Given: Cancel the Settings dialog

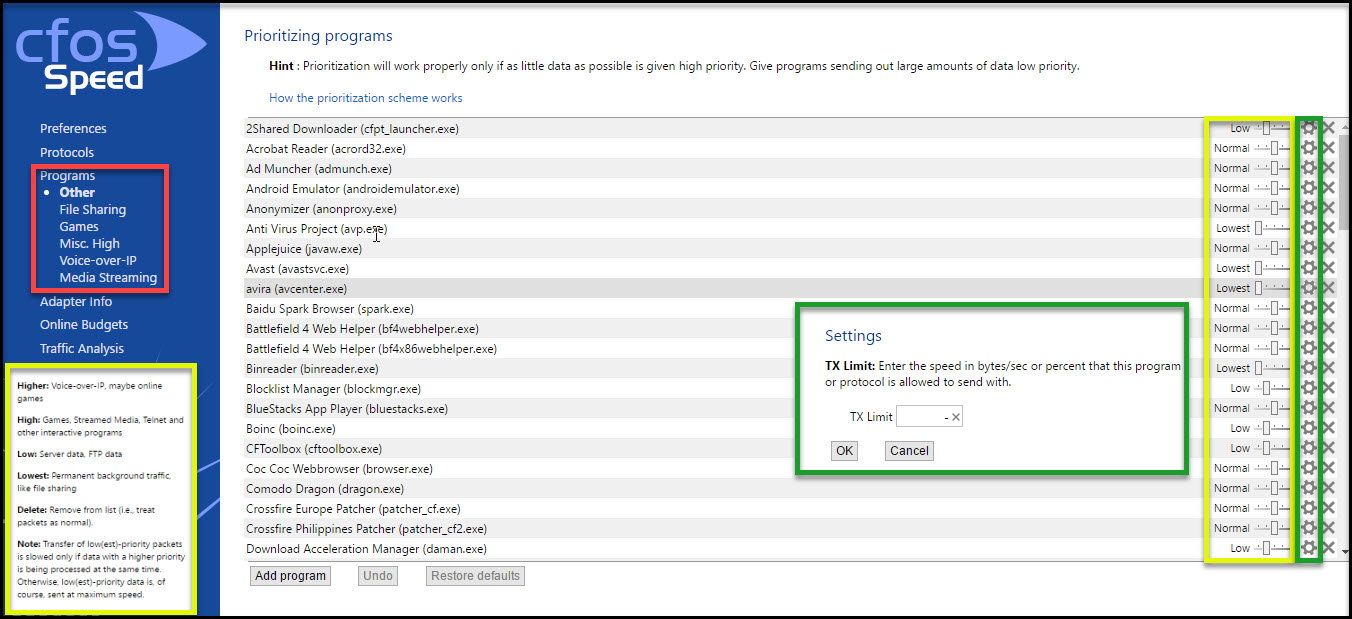Looking at the screenshot, I should coord(909,450).
